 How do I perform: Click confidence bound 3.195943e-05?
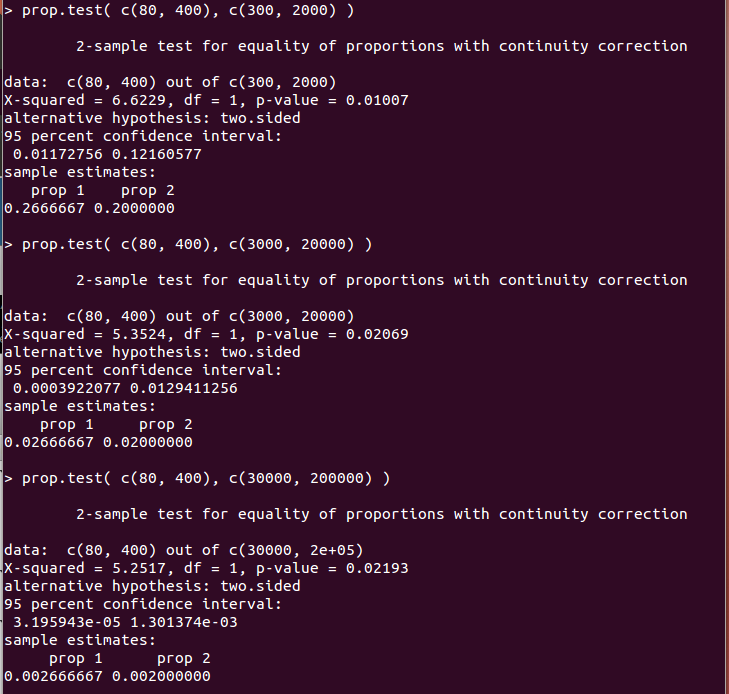coord(66,622)
